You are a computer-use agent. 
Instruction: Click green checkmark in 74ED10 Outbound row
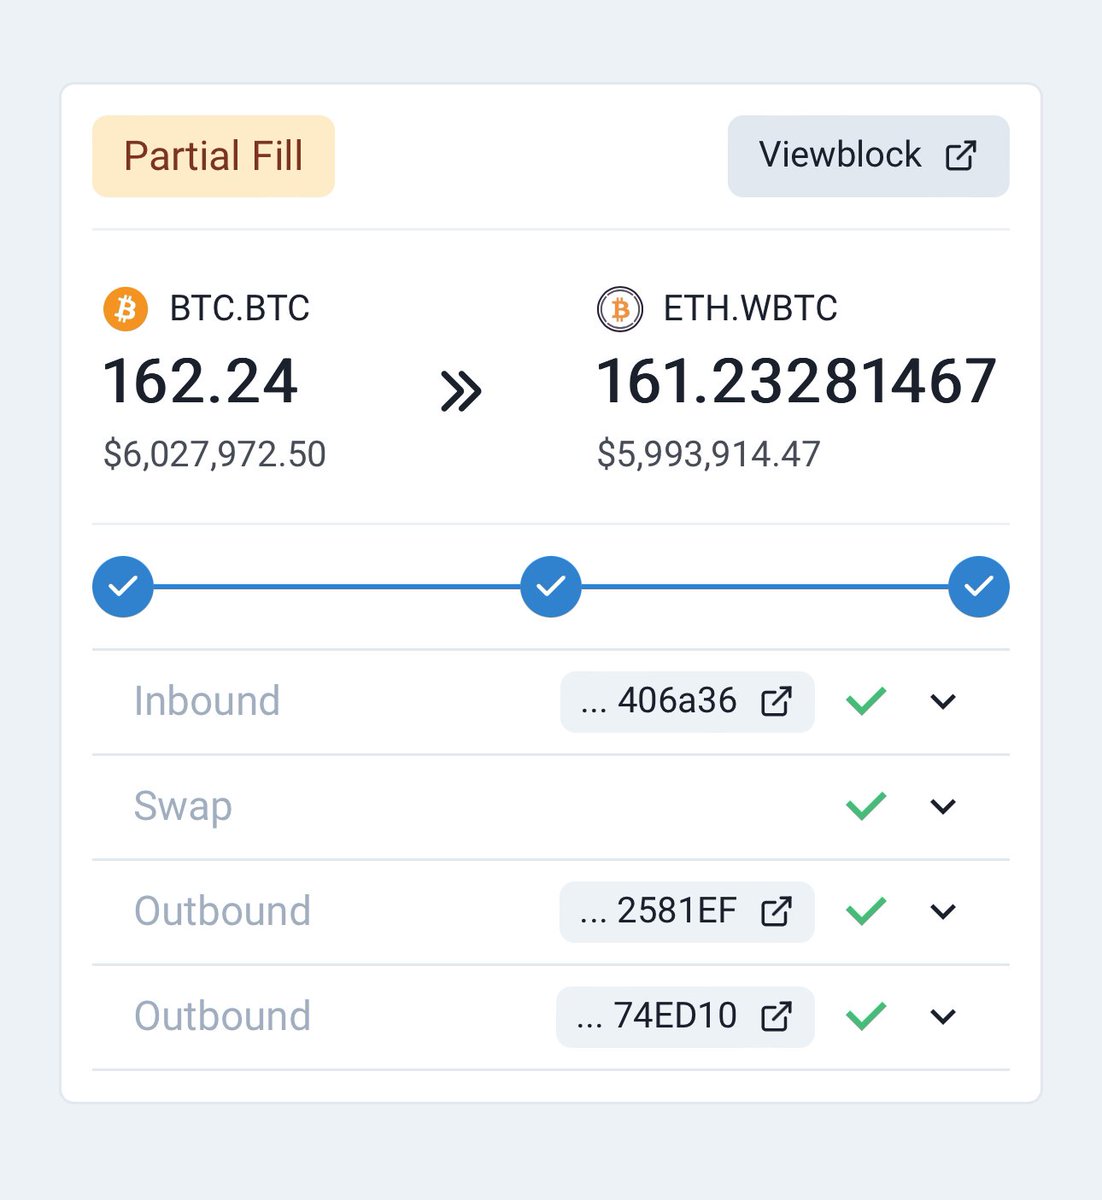click(866, 1016)
